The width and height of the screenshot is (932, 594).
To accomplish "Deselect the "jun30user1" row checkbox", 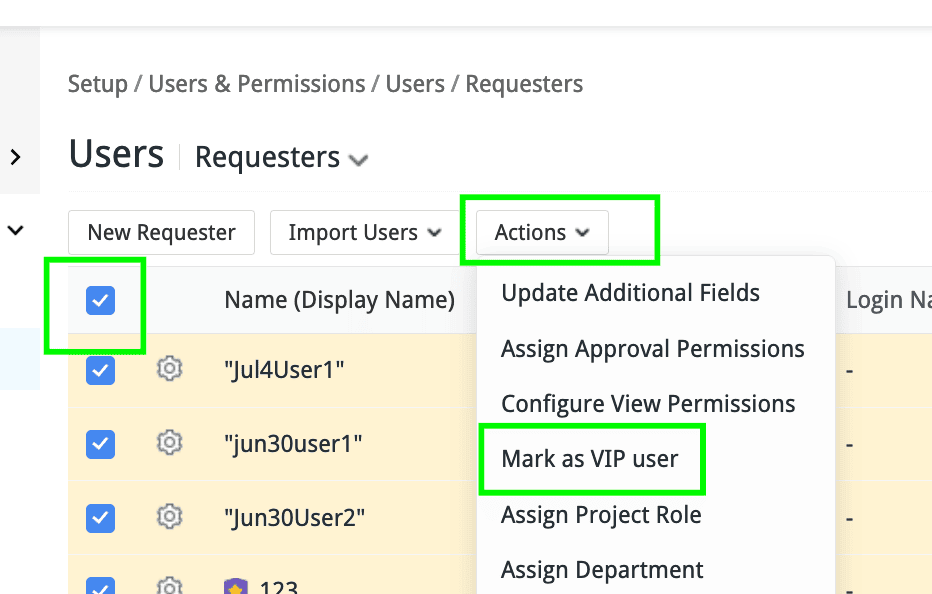I will point(101,443).
